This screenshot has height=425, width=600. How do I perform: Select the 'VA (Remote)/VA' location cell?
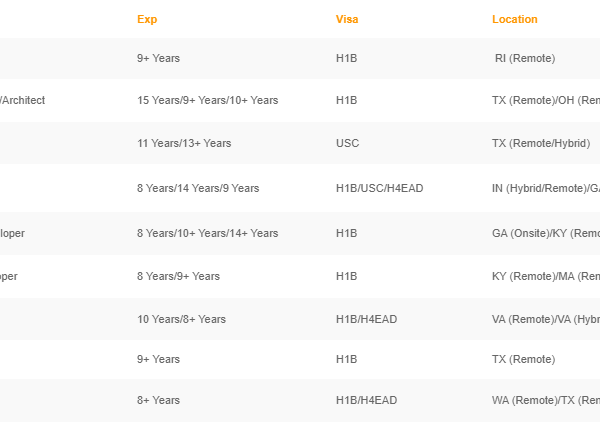pyautogui.click(x=545, y=319)
